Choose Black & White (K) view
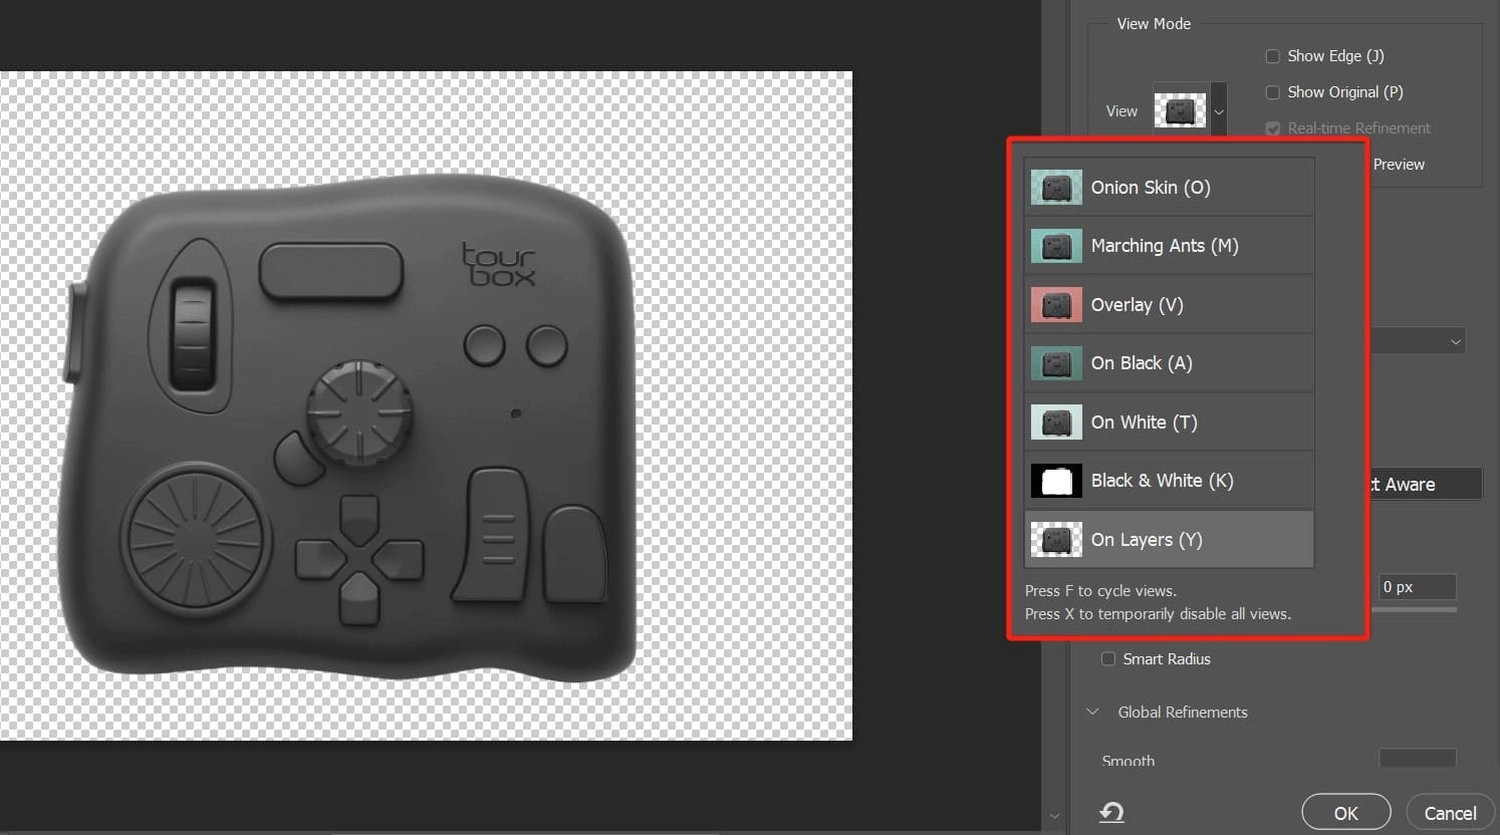This screenshot has height=835, width=1500. coord(1169,481)
